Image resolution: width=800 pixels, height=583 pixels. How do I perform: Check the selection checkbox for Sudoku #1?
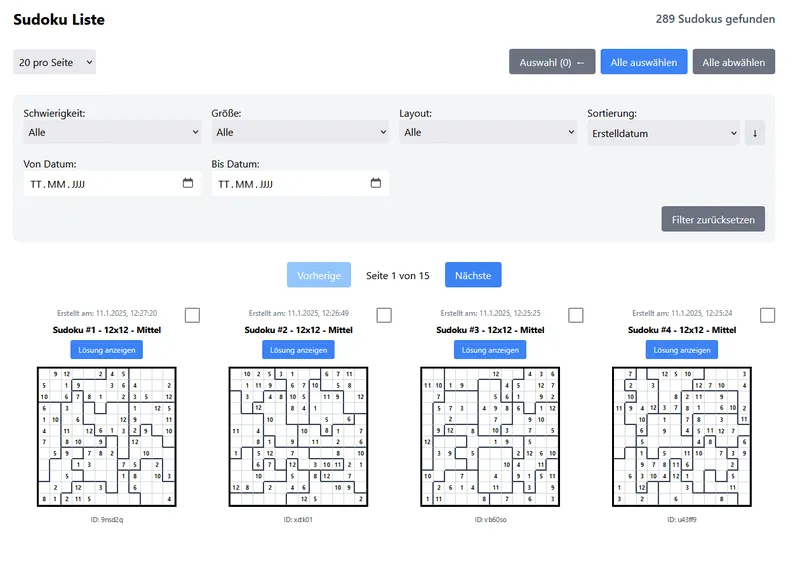[192, 314]
